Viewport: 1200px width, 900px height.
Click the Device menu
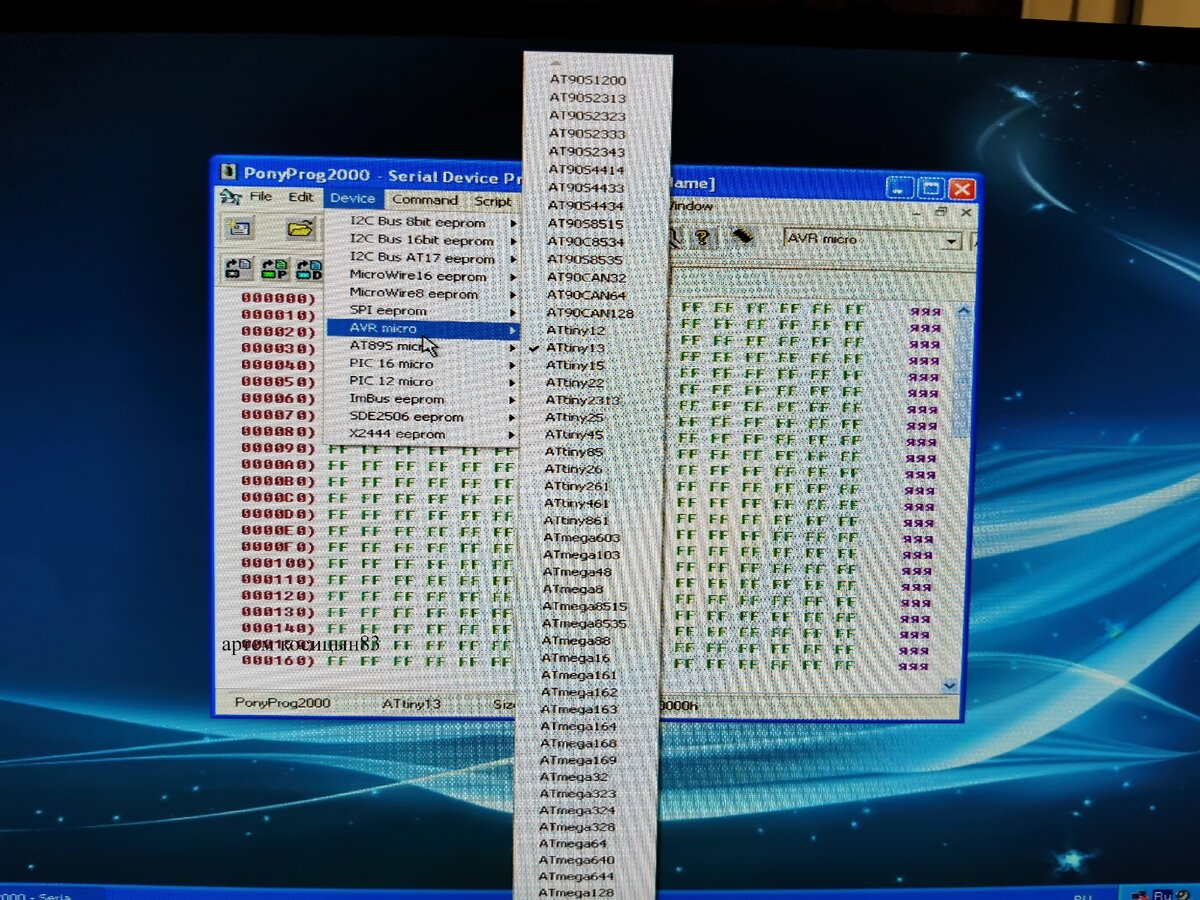click(x=352, y=198)
